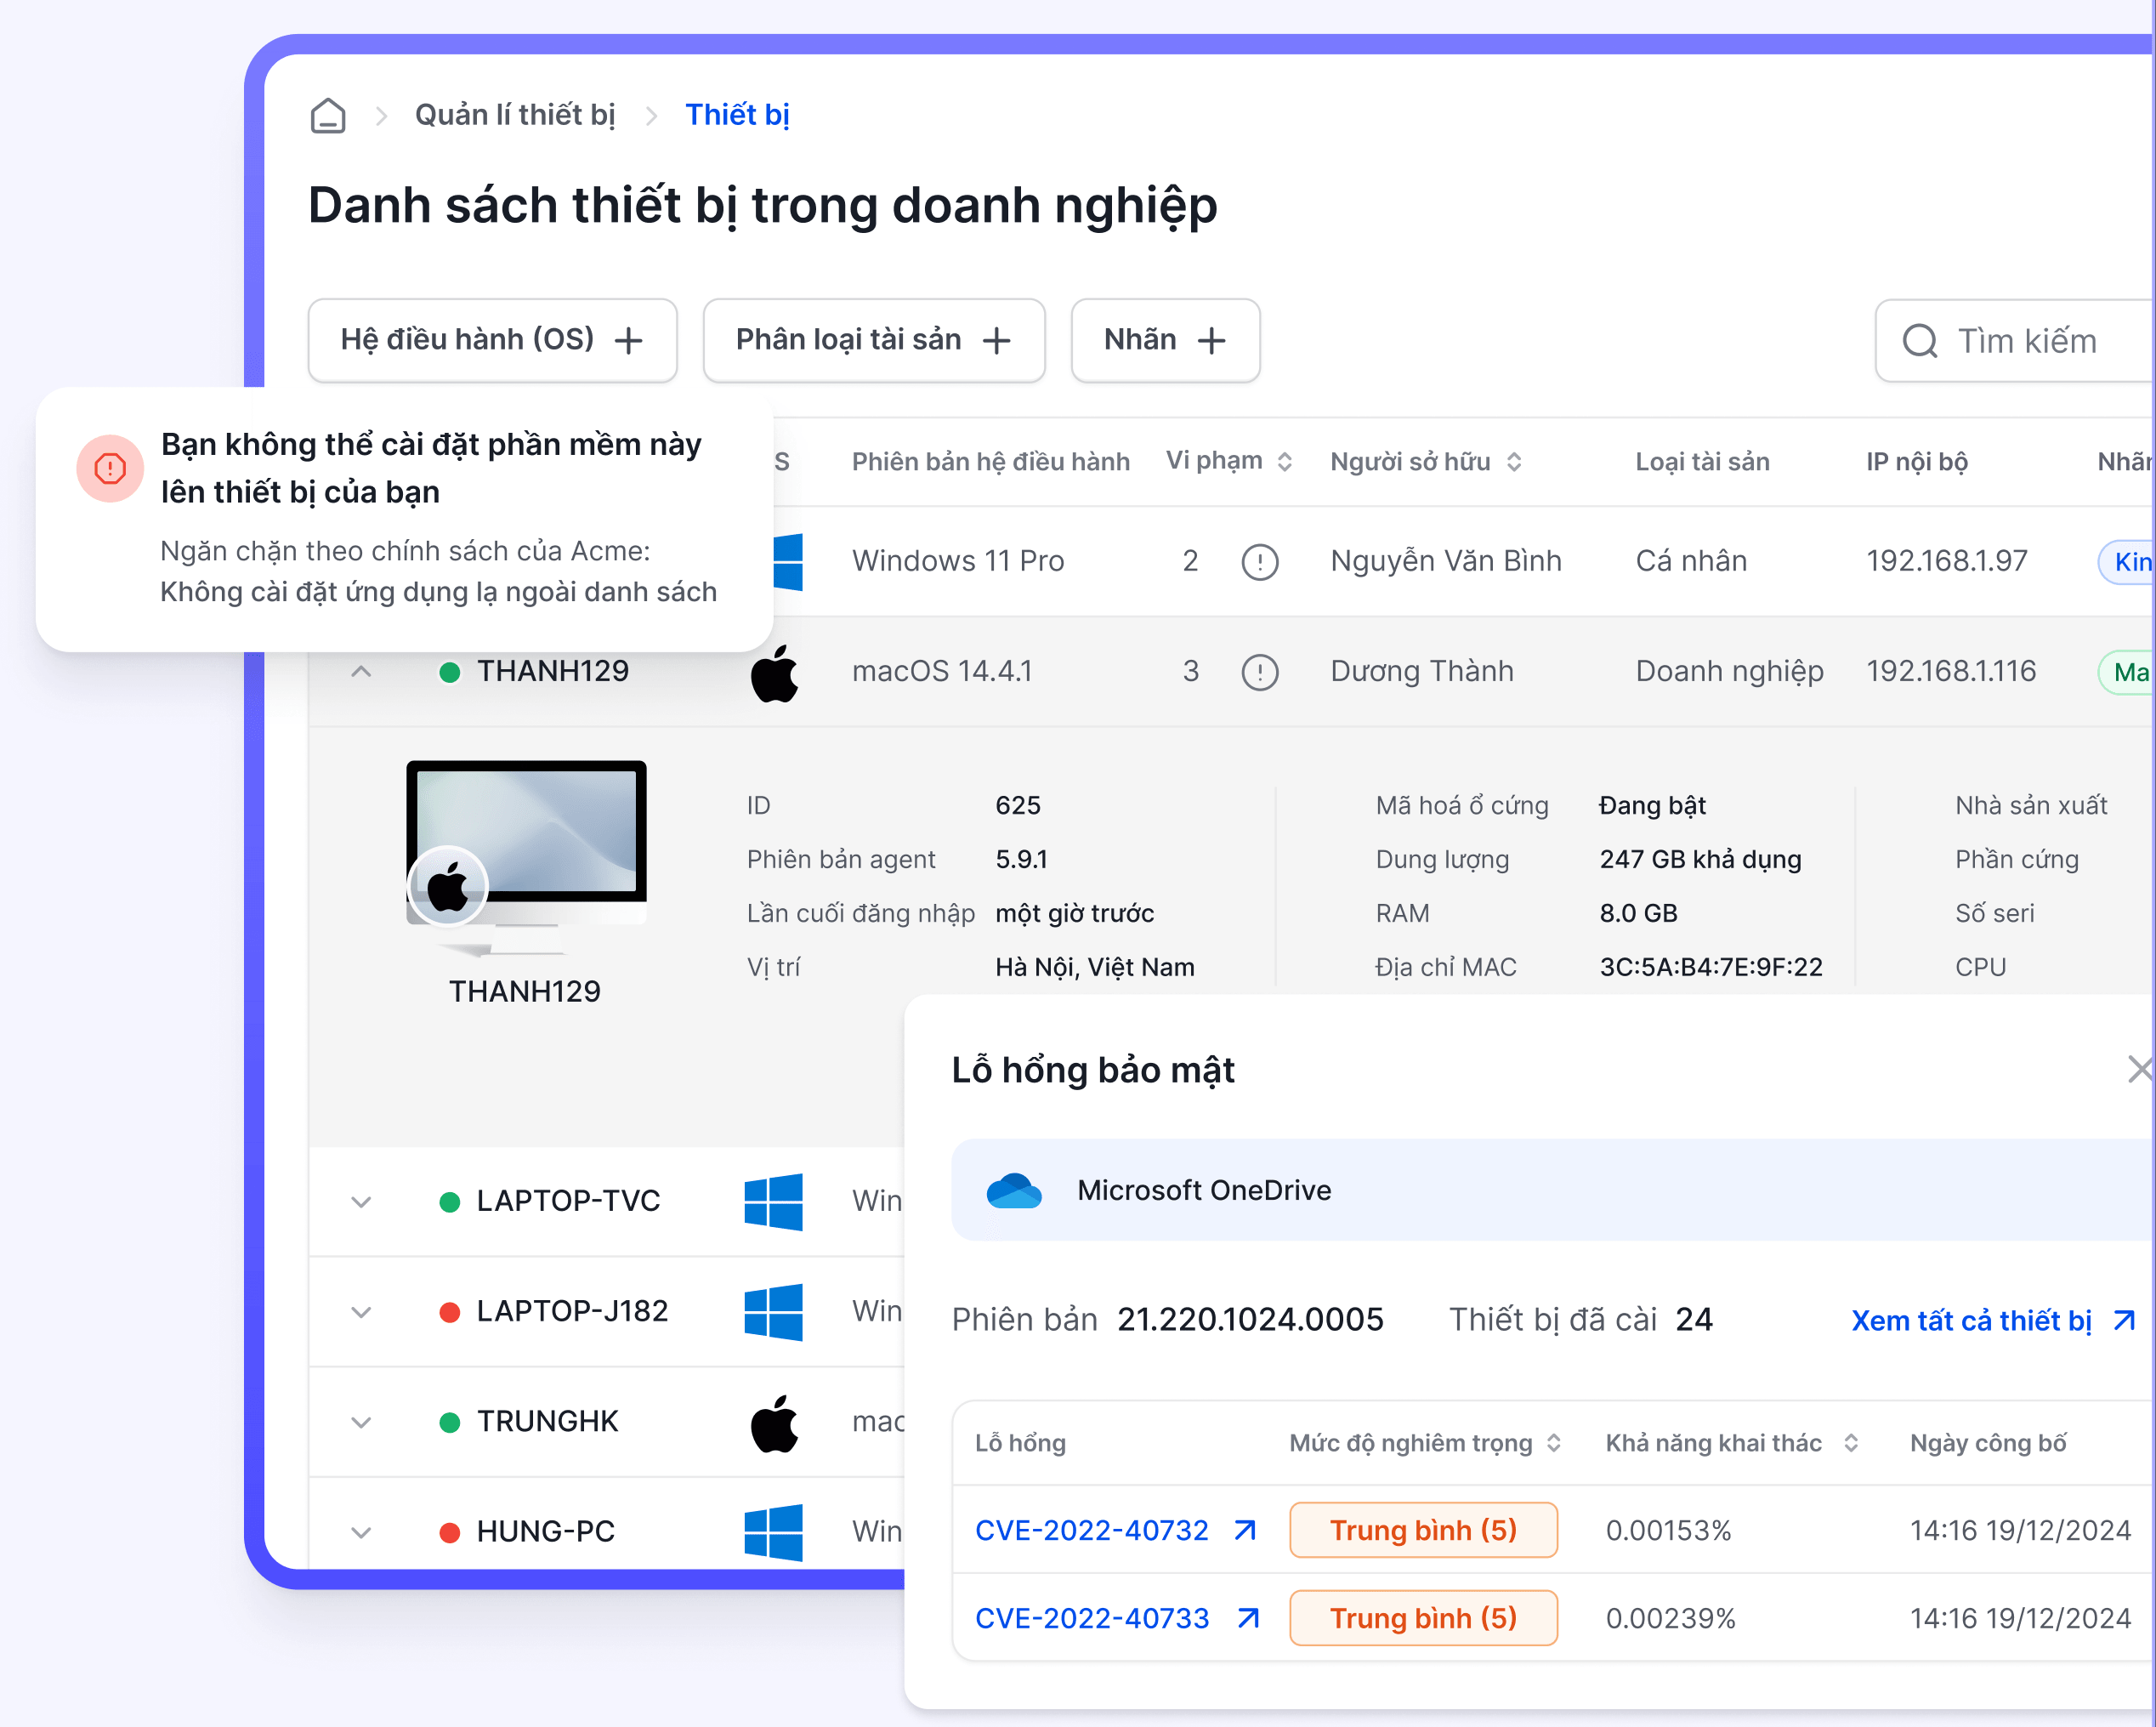Expand the LAPTOP-J182 device row
This screenshot has height=1727, width=2156.
click(x=361, y=1312)
